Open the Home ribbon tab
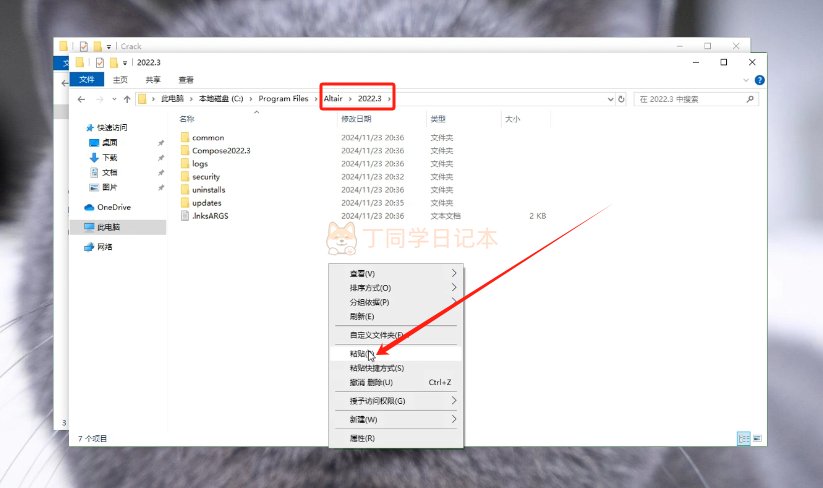Screen dimensions: 823x488 click(120, 80)
